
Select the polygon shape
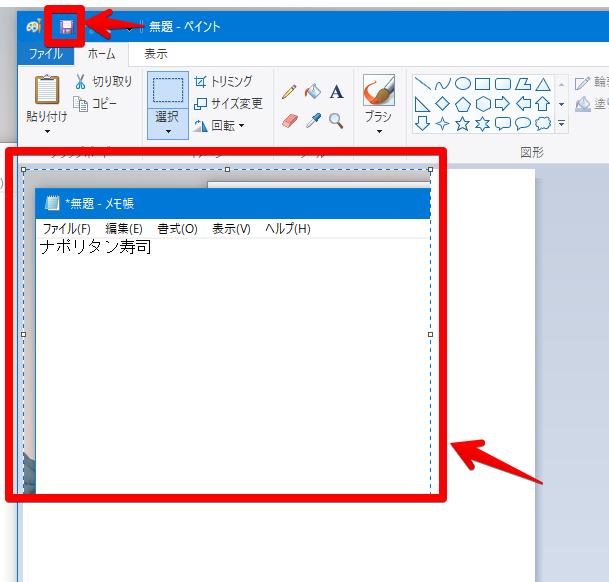(523, 84)
